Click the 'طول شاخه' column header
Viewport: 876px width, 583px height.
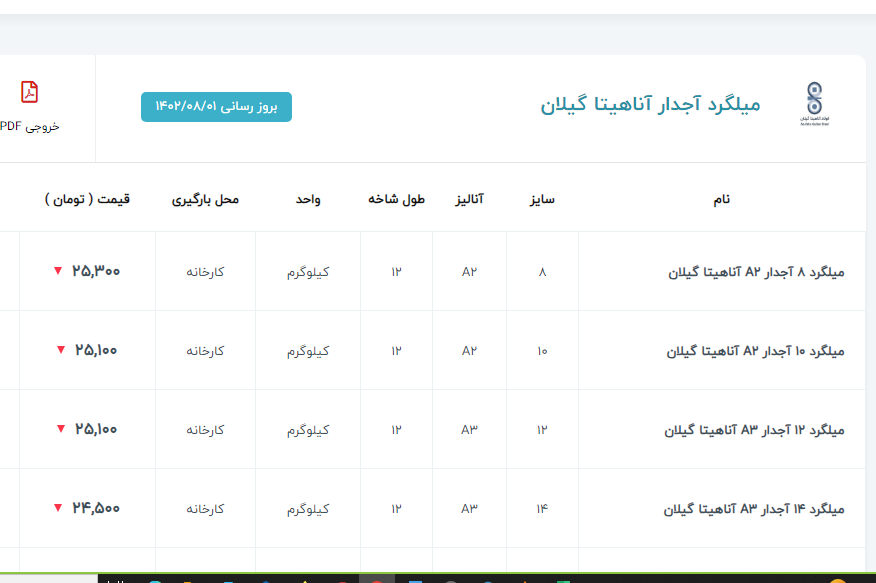click(396, 199)
